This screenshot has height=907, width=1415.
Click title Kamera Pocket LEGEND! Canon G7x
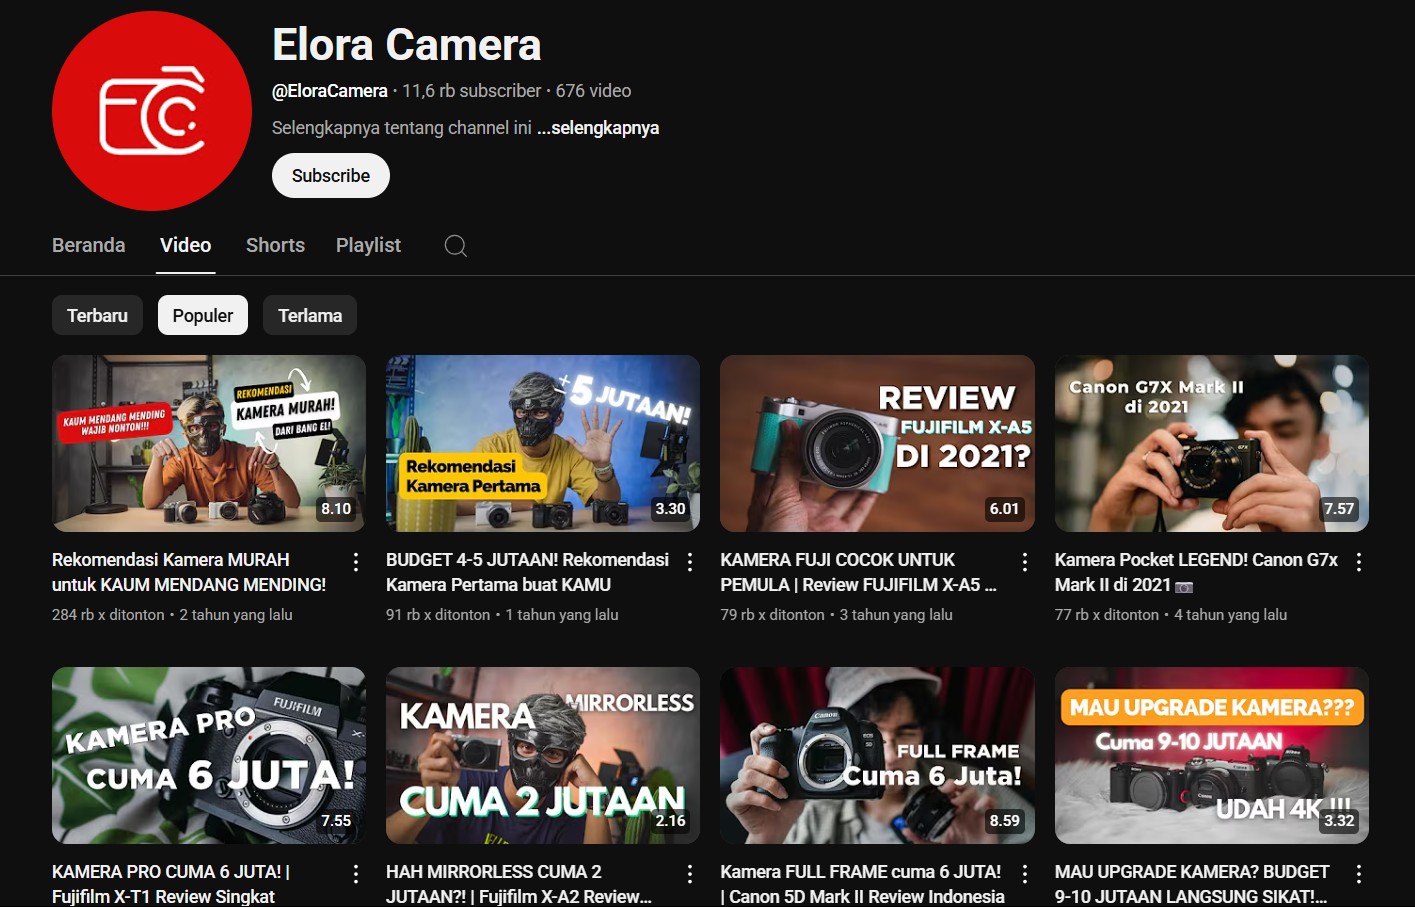(x=1196, y=572)
